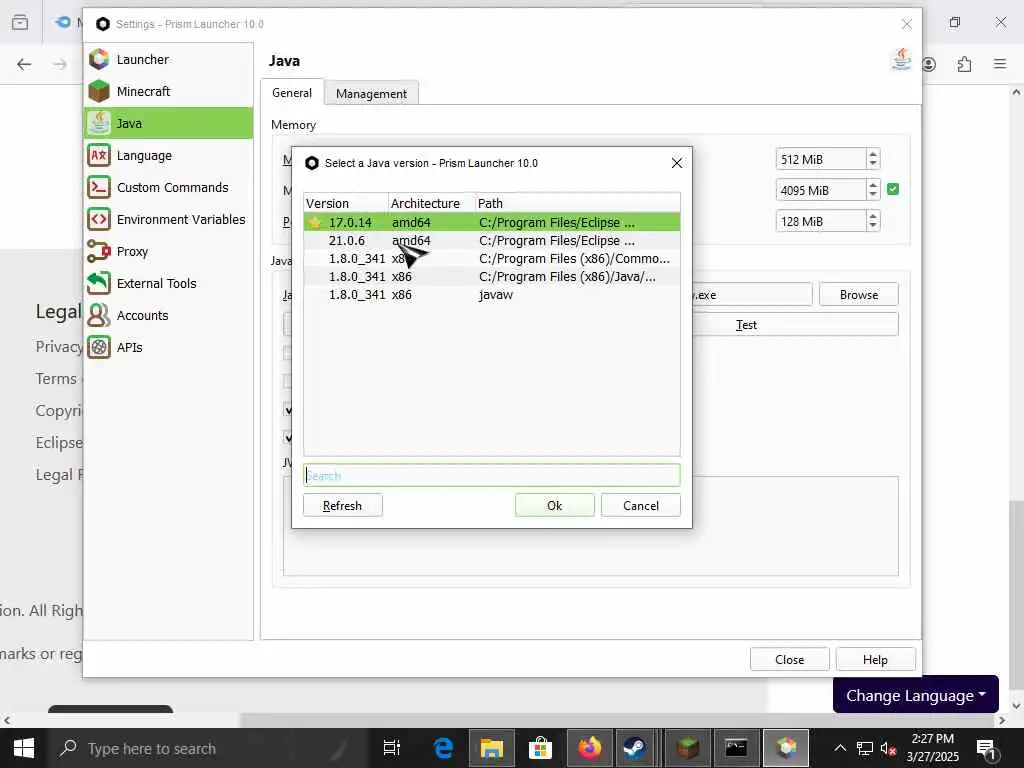Sort Java list by Architecture column
1024x768 pixels.
coord(432,203)
